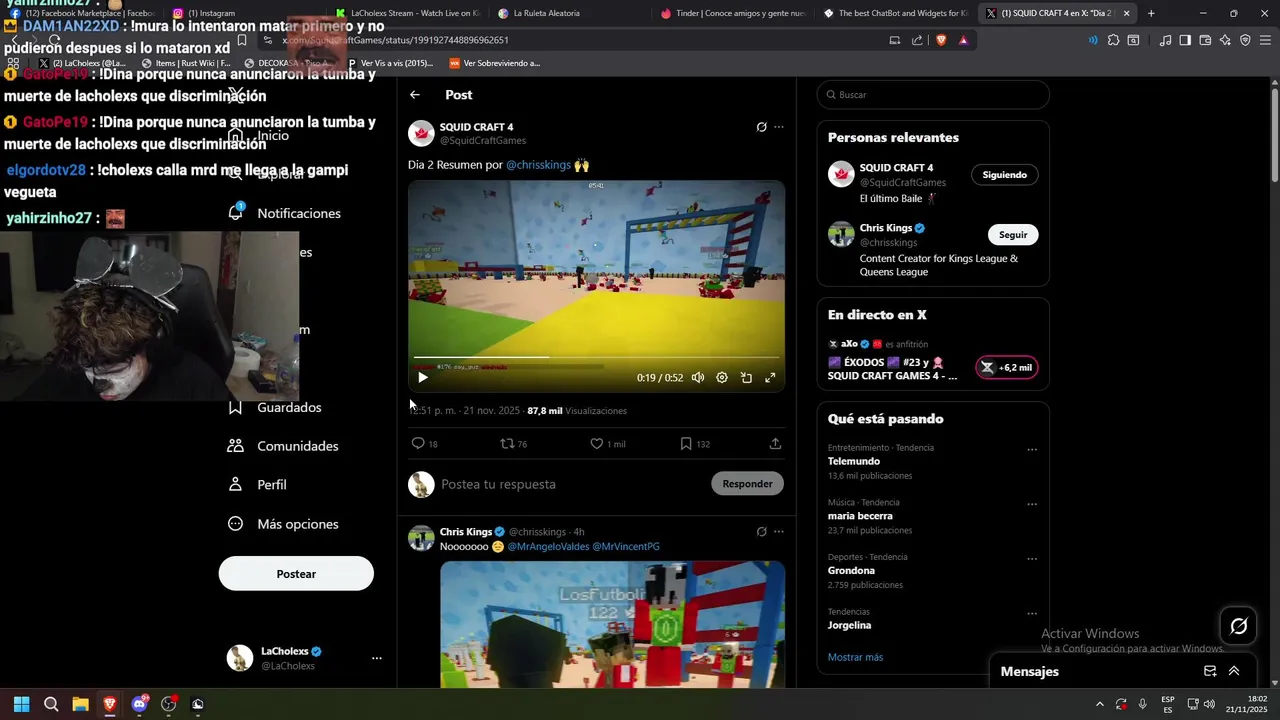Open Grok icon on SQUID CRAFT 4 post

[x=761, y=127]
